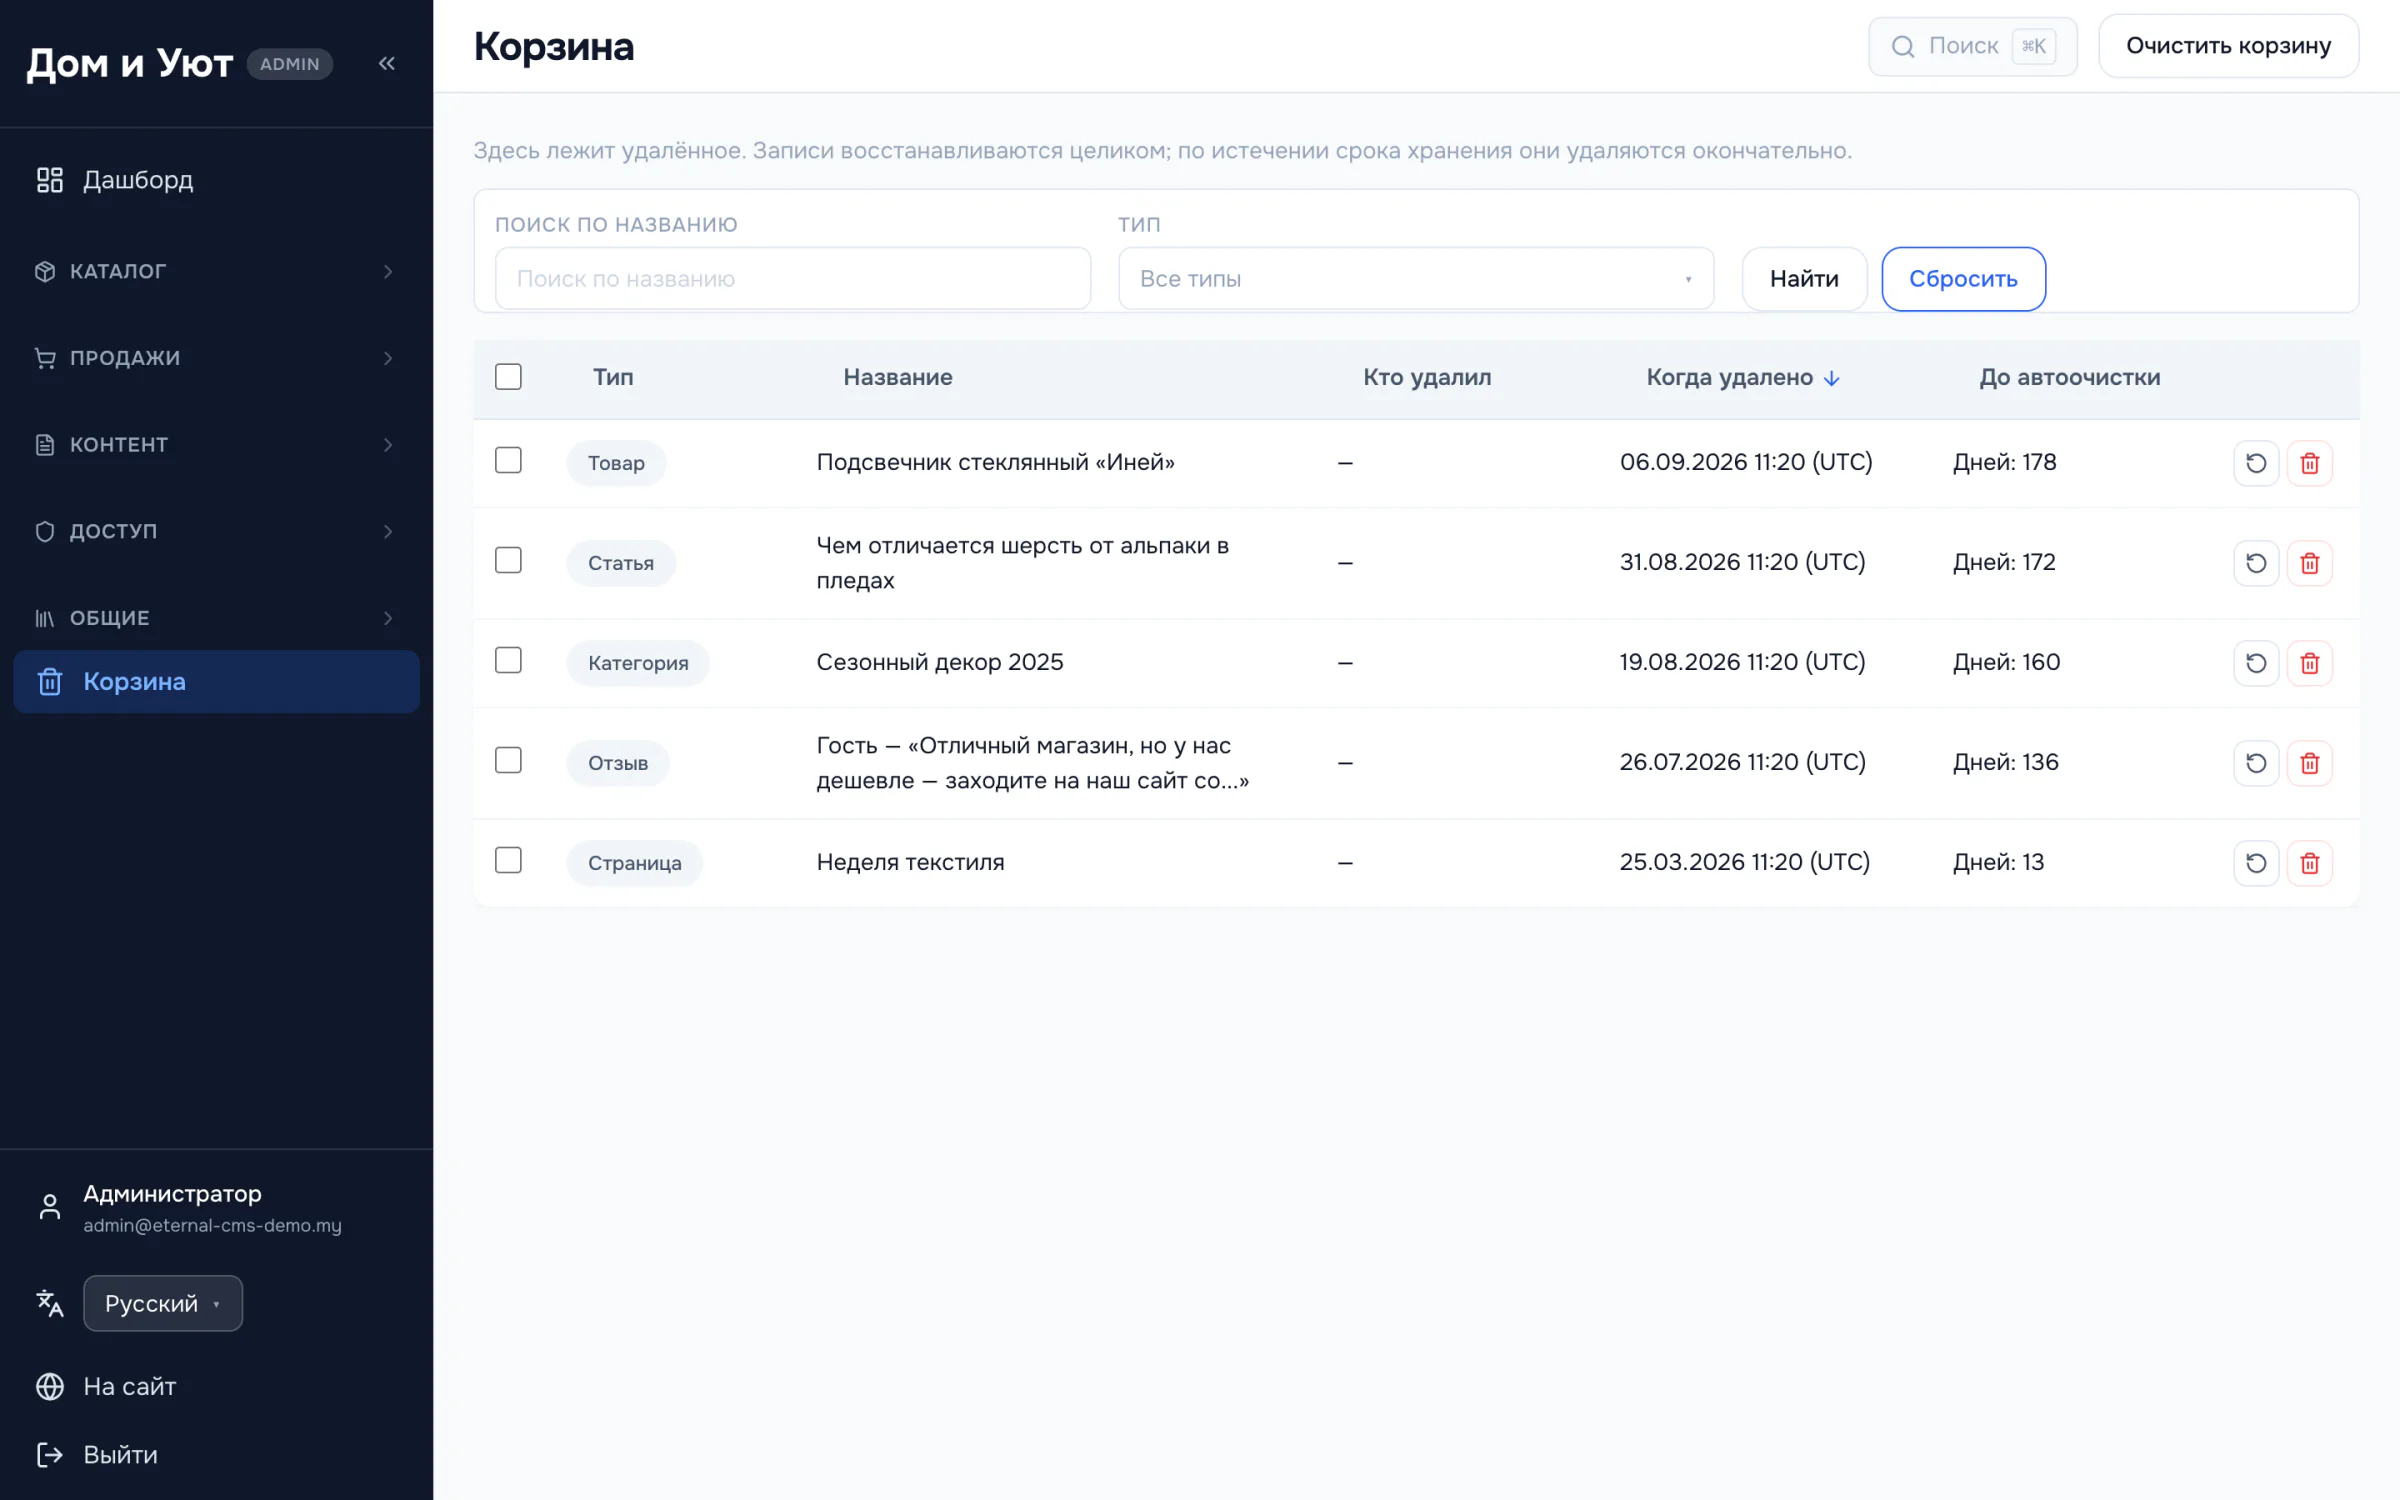2400x1500 pixels.
Task: Delete the Отзыв row permanently
Action: pos(2310,763)
